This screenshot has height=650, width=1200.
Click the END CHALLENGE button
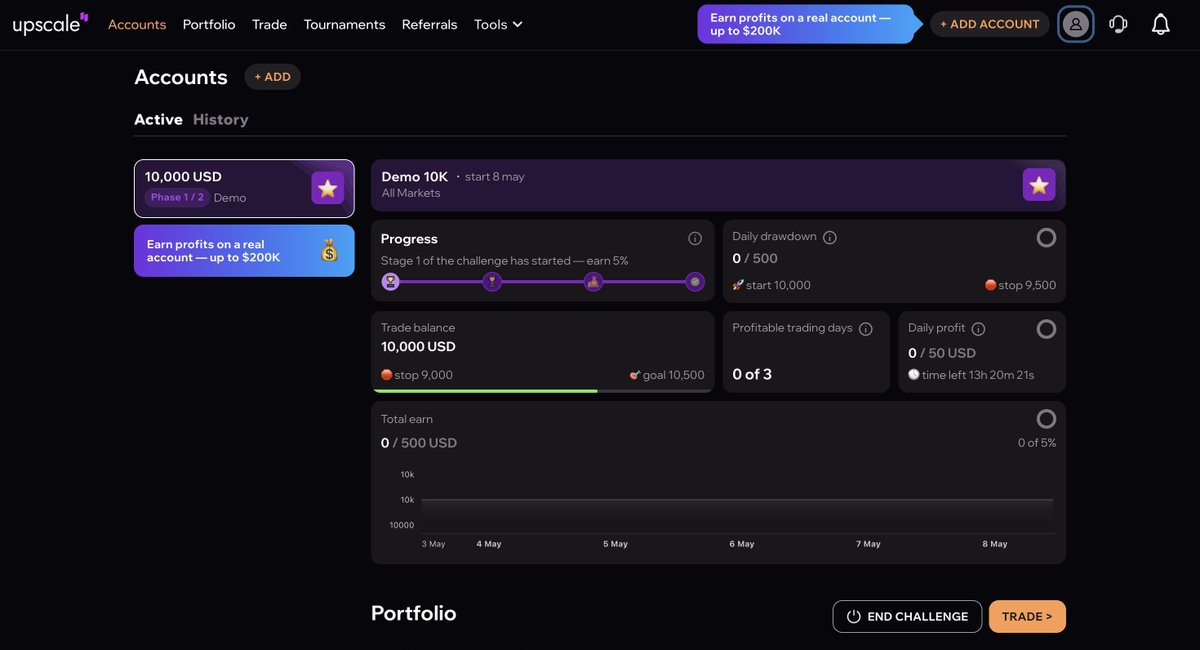(907, 617)
